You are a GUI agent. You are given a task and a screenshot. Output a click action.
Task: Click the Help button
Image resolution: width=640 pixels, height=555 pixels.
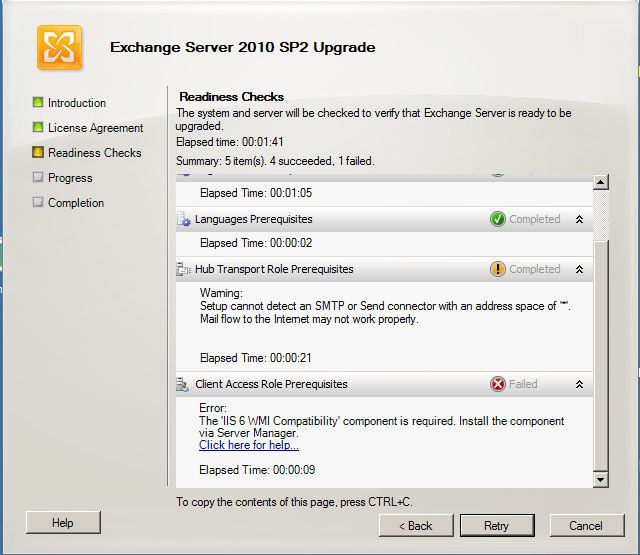[63, 523]
